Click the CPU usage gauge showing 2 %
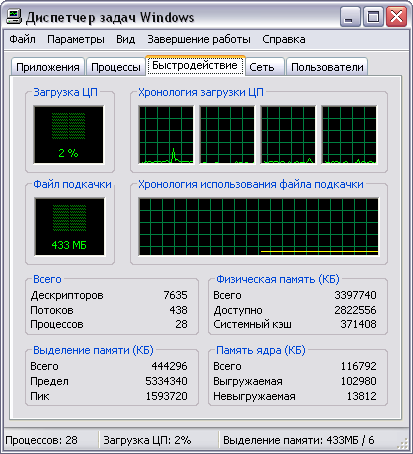The image size is (413, 454). 69,135
